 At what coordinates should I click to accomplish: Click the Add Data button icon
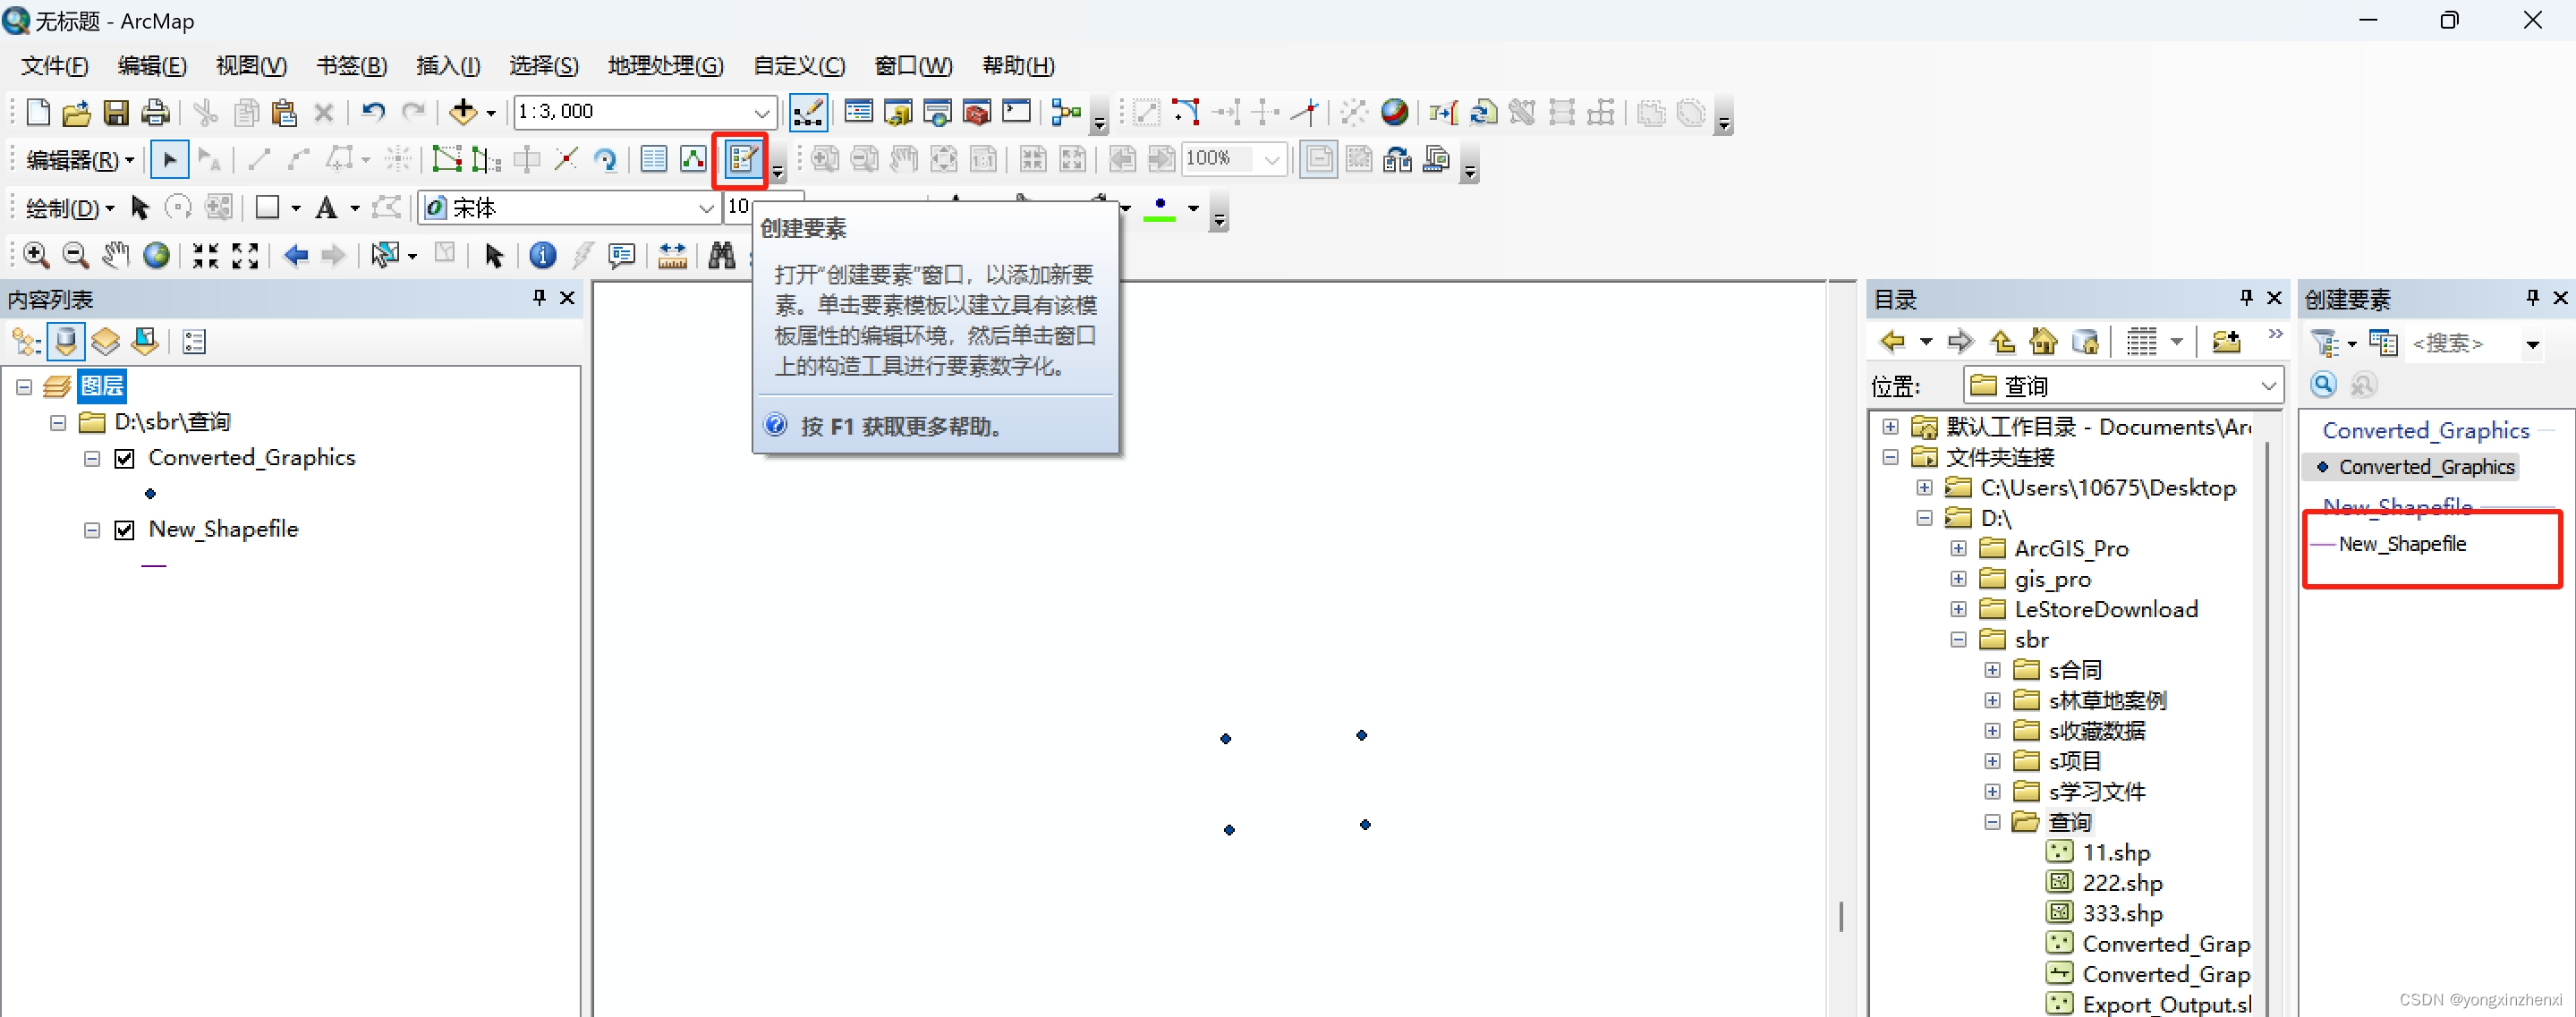[462, 112]
